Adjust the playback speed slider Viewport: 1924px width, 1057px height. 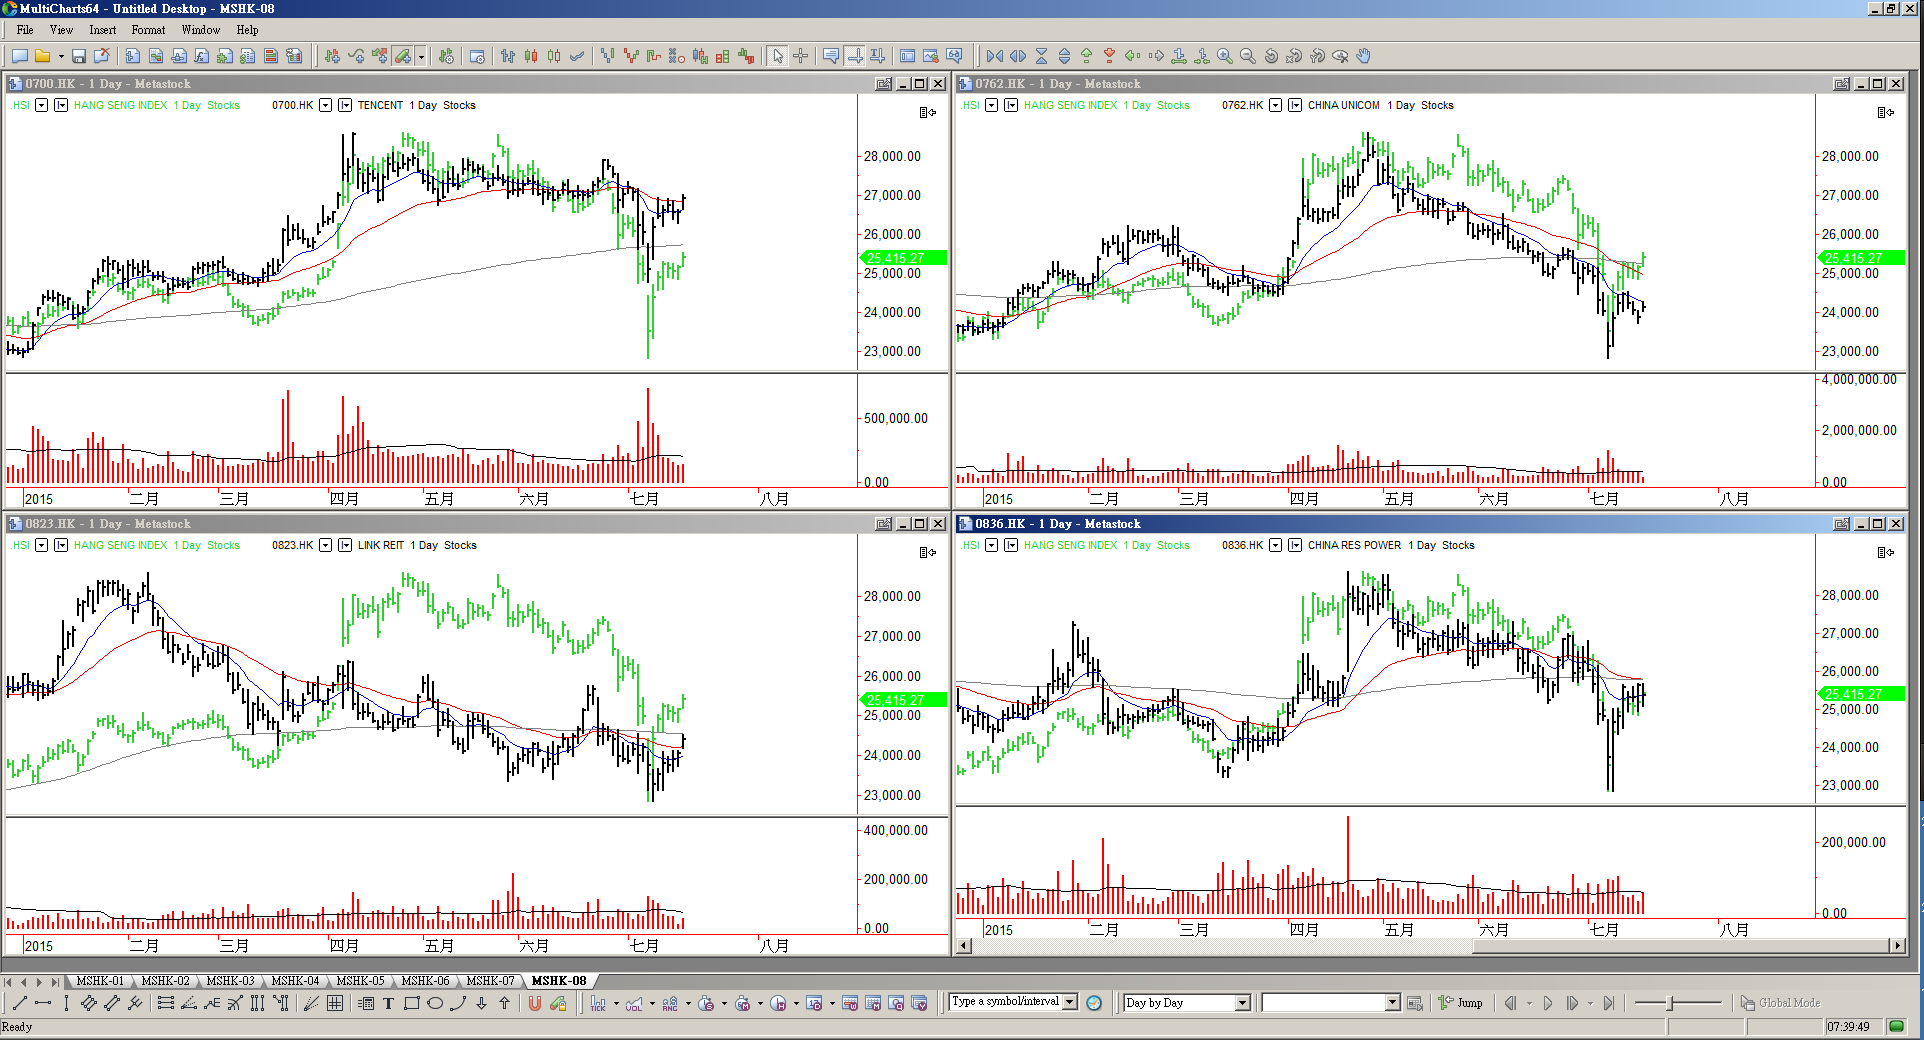click(x=1670, y=1003)
